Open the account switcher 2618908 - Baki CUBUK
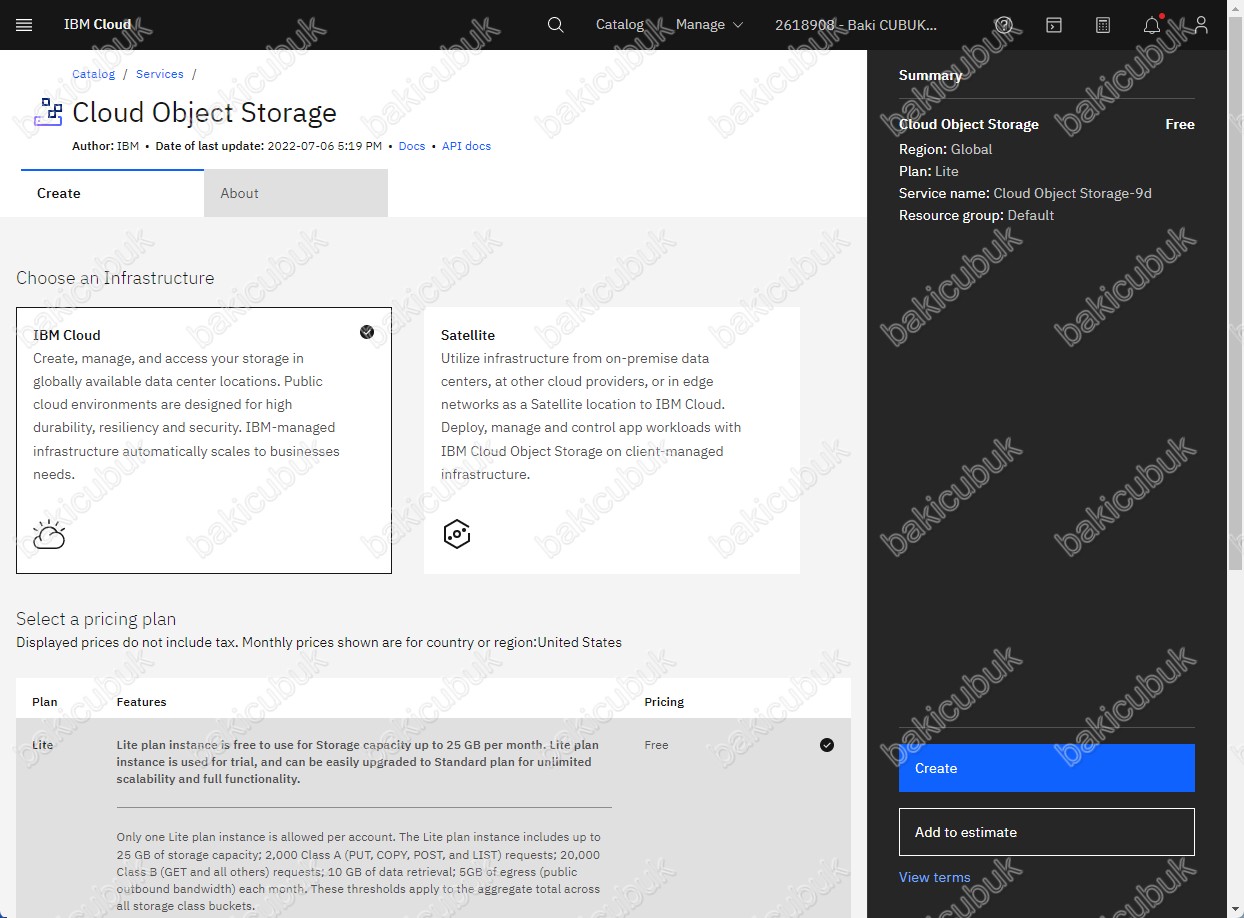 [x=856, y=25]
